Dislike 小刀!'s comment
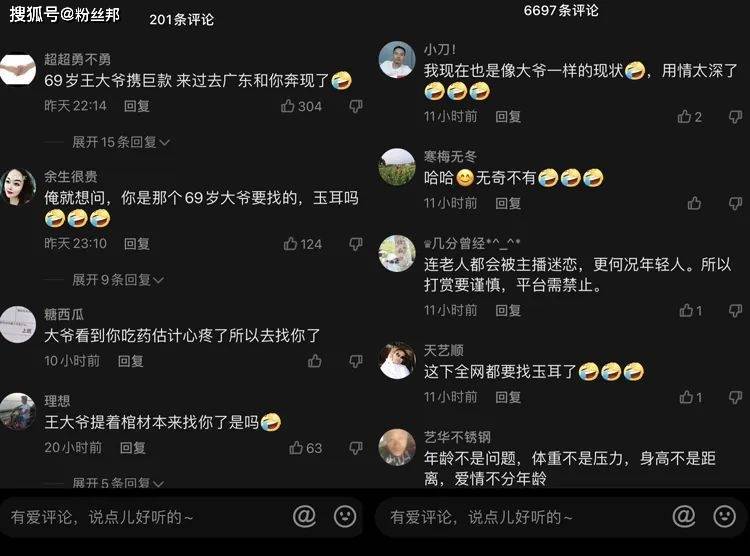The height and width of the screenshot is (556, 750). coord(735,116)
